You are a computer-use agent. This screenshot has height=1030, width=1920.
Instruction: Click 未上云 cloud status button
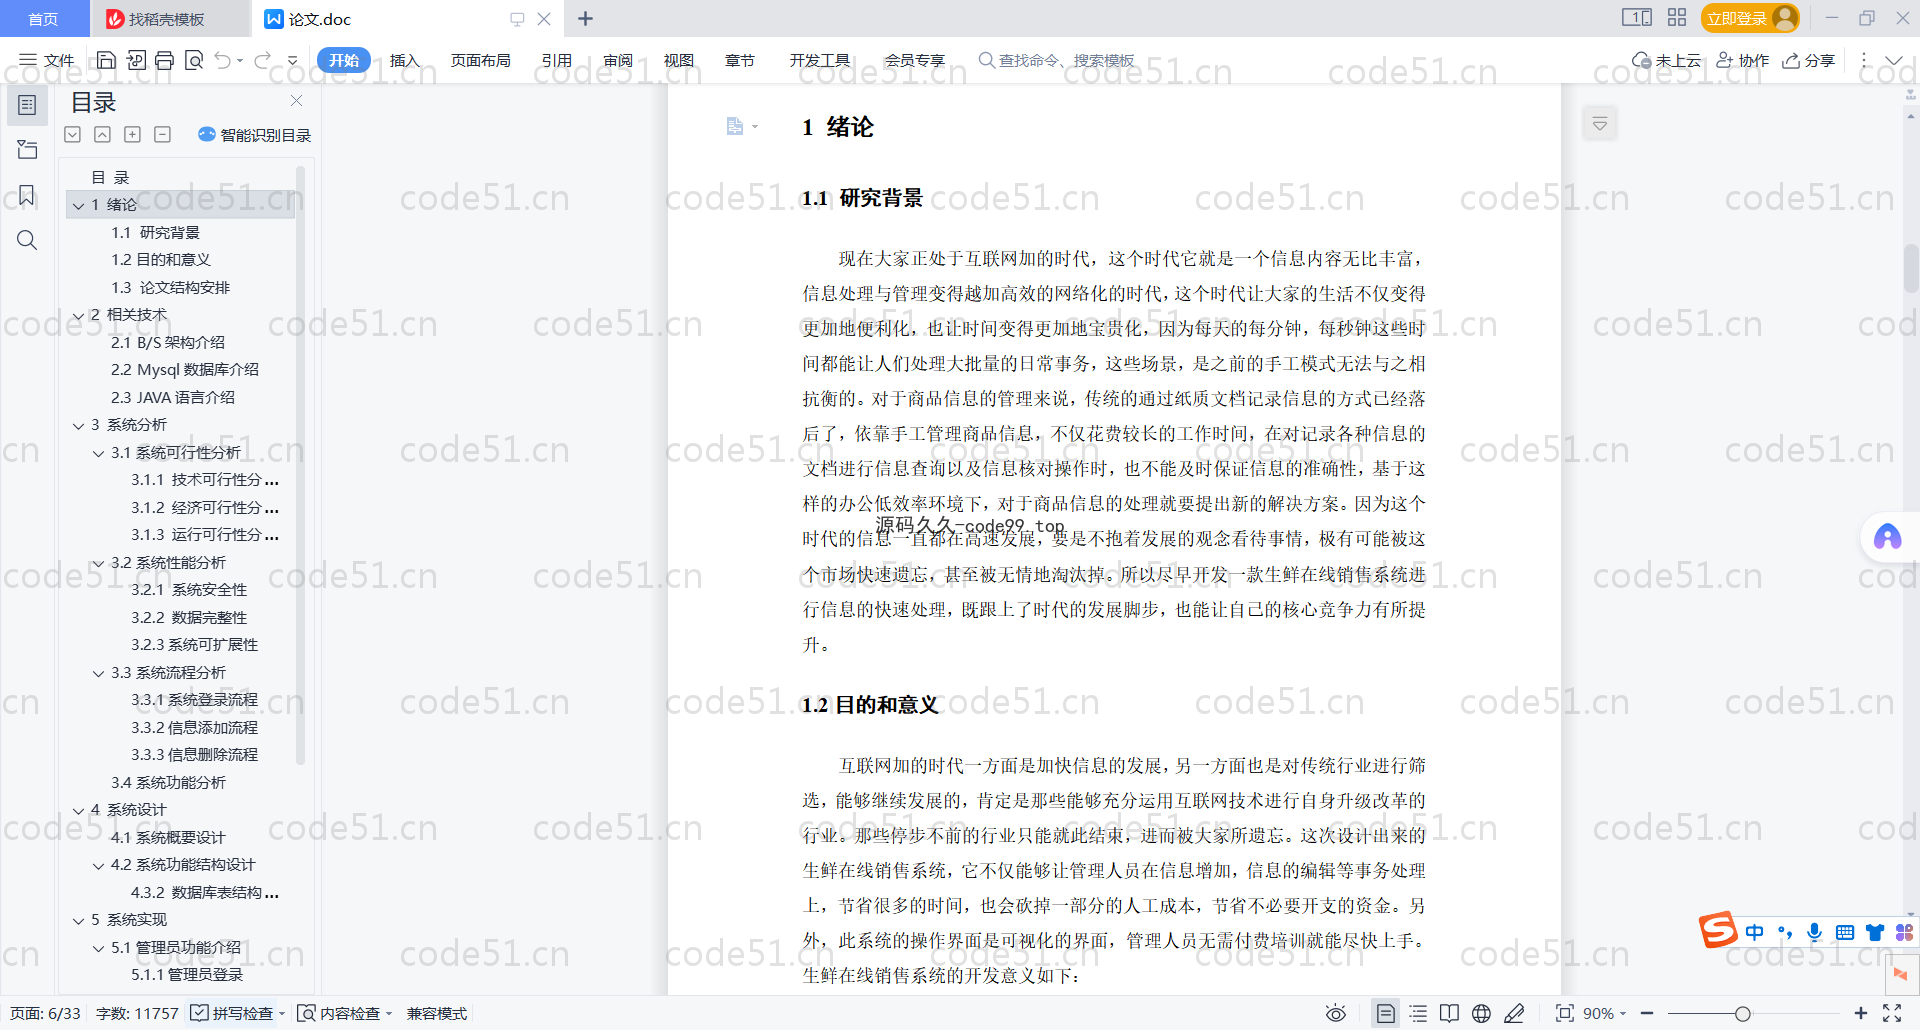click(x=1666, y=60)
